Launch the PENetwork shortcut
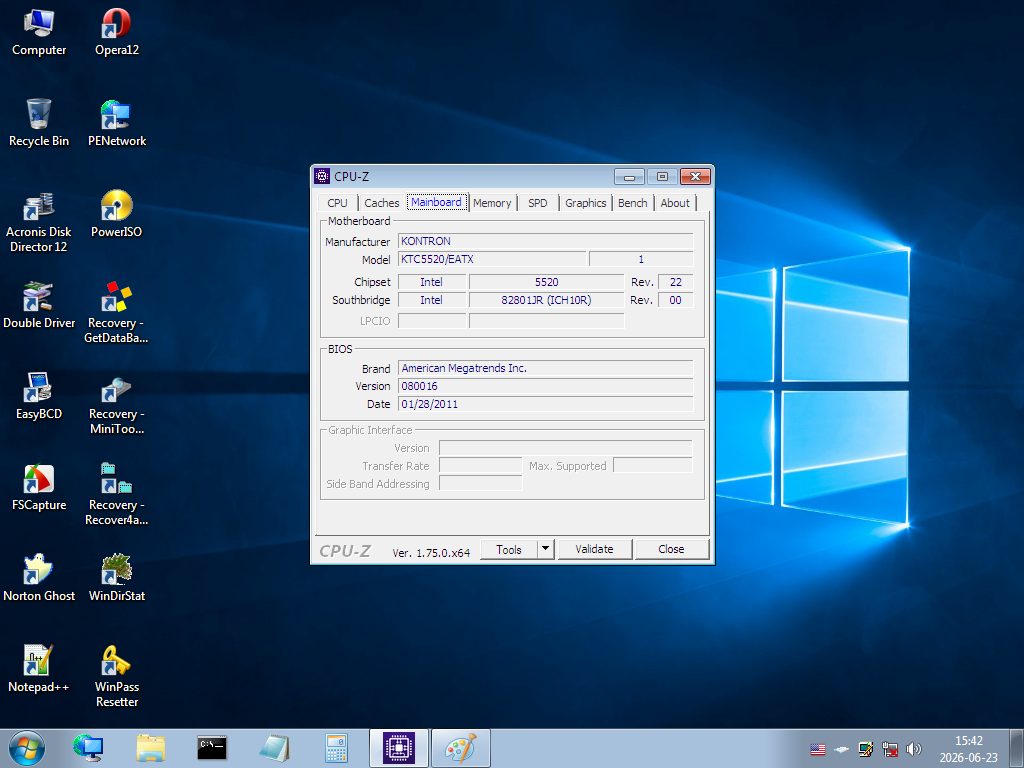1024x768 pixels. [x=116, y=123]
